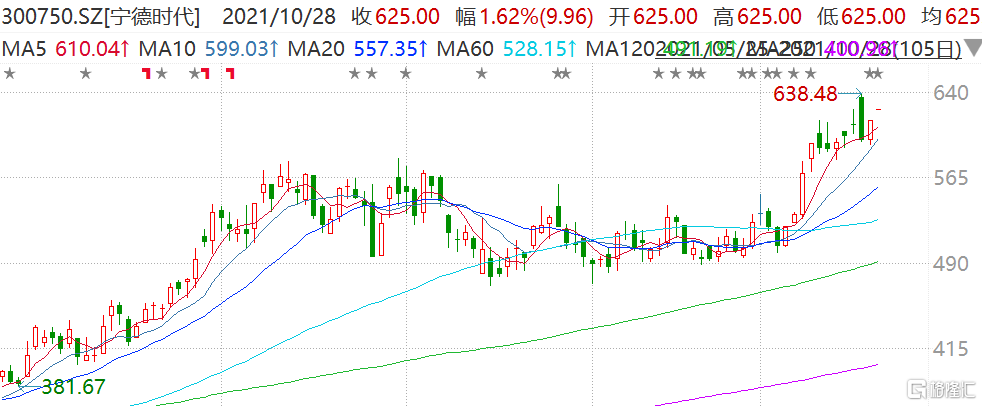Click the 640 price axis label
This screenshot has width=982, height=406.
coord(951,94)
